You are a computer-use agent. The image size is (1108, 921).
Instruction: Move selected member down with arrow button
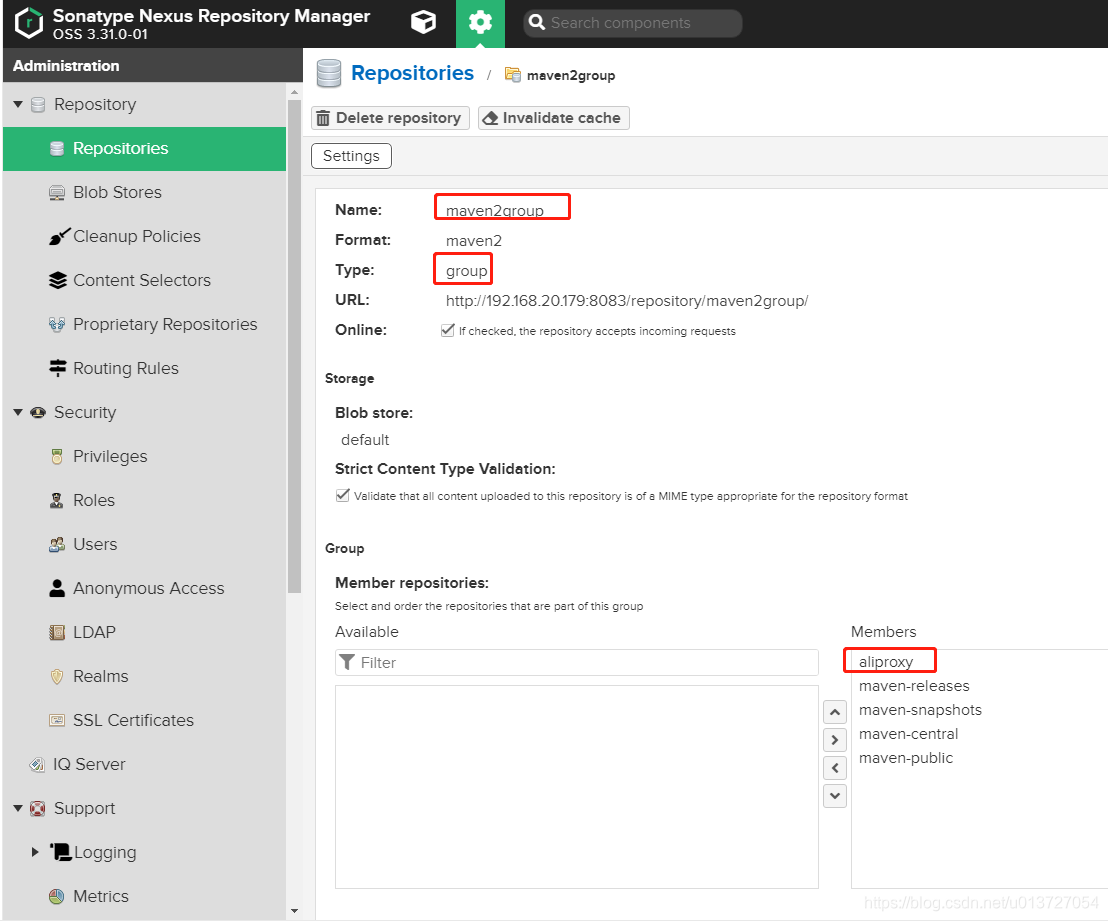835,796
